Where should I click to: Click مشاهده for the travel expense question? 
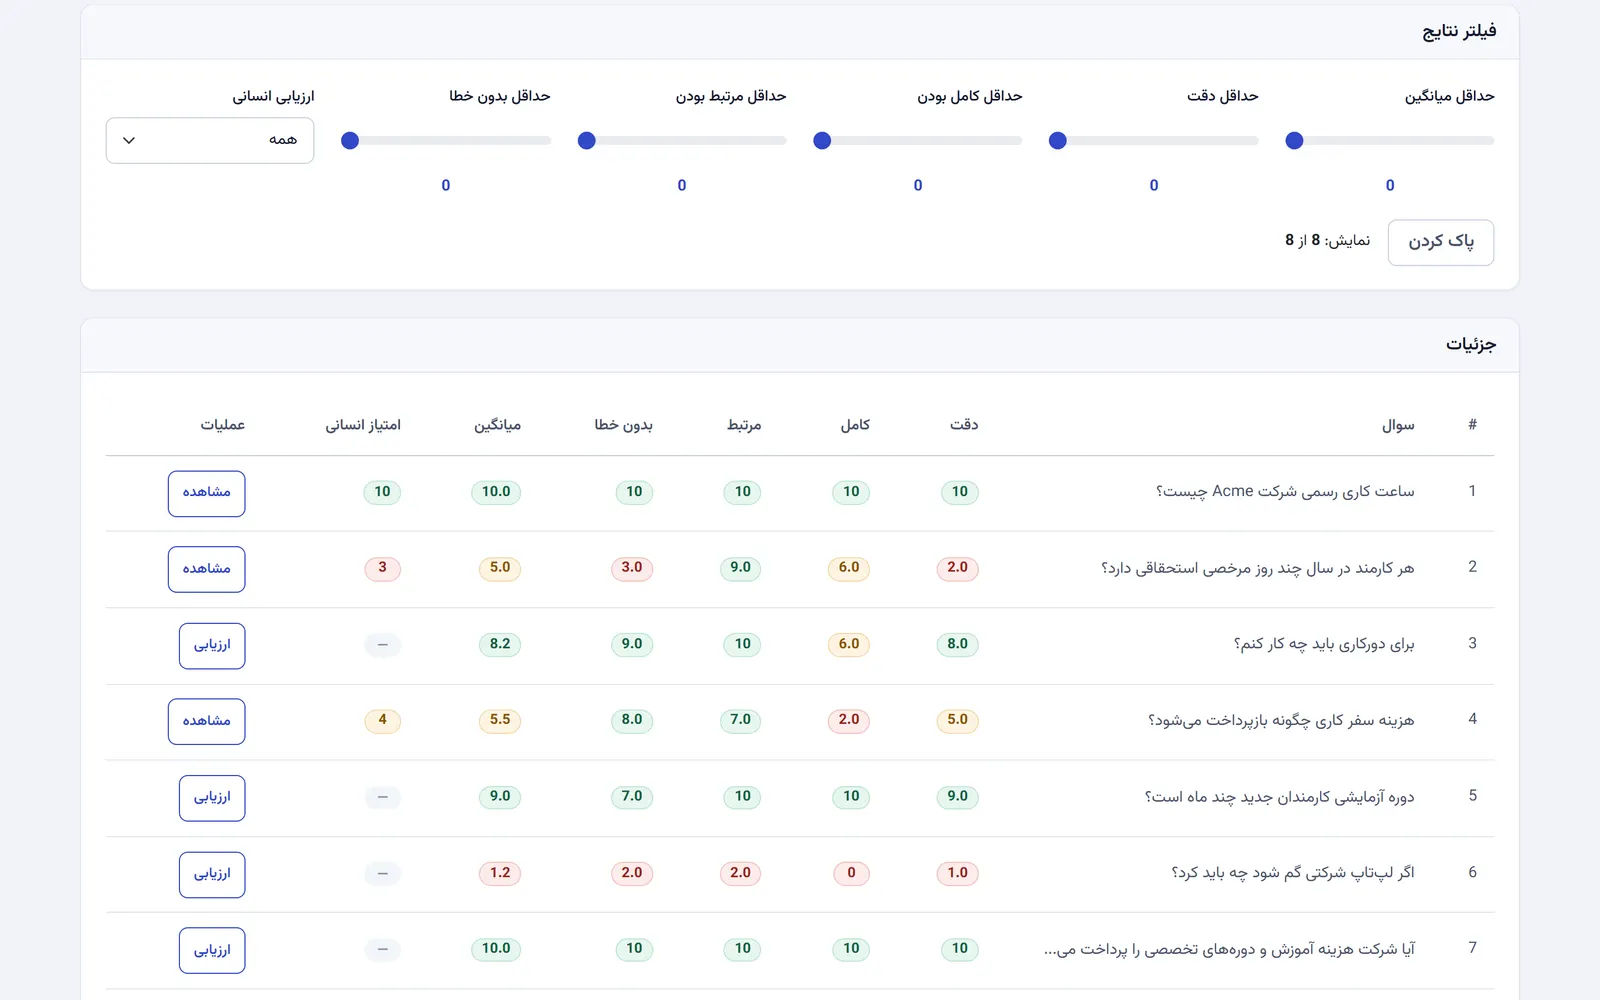207,721
